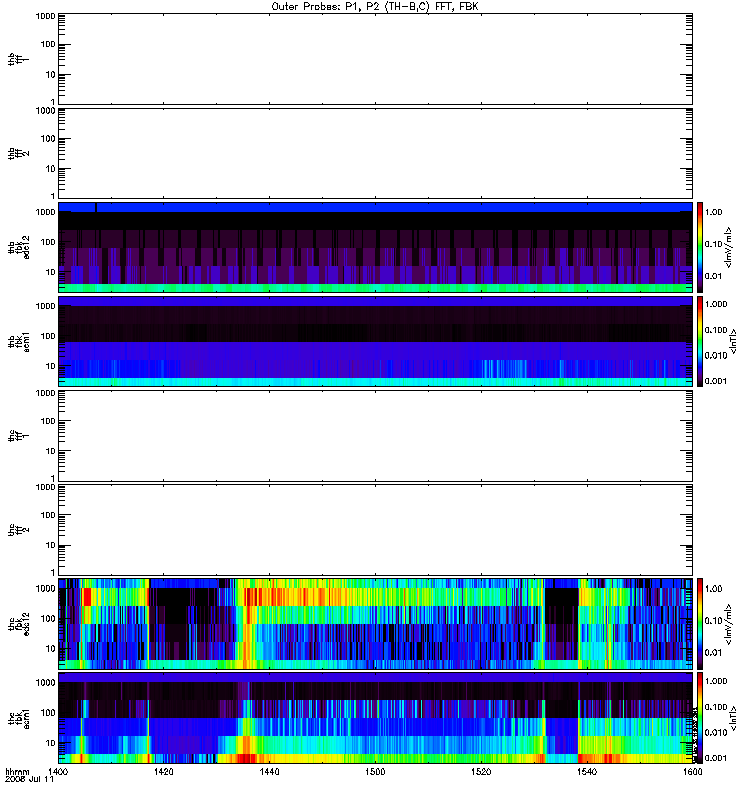Click the '0.001' value on thb scm1 color bar
The image size is (750, 800).
pos(716,381)
